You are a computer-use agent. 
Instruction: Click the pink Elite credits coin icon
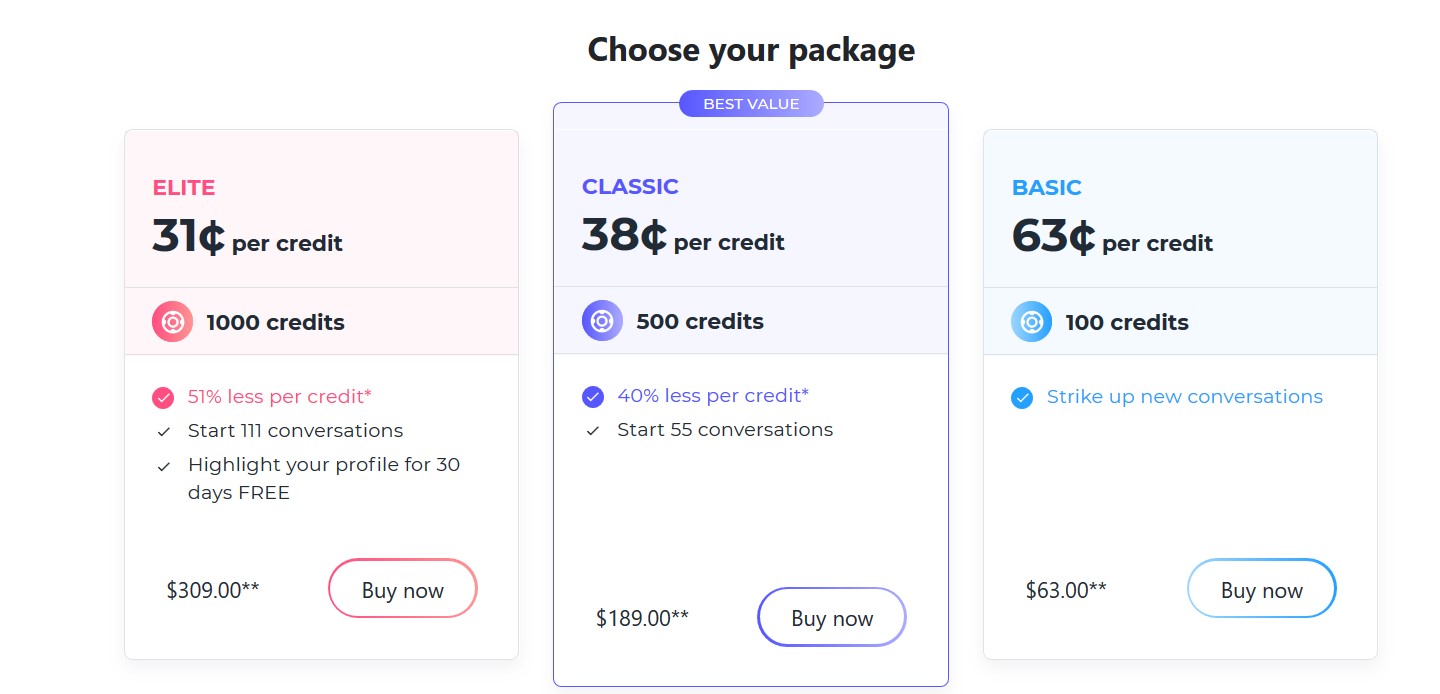coord(172,322)
